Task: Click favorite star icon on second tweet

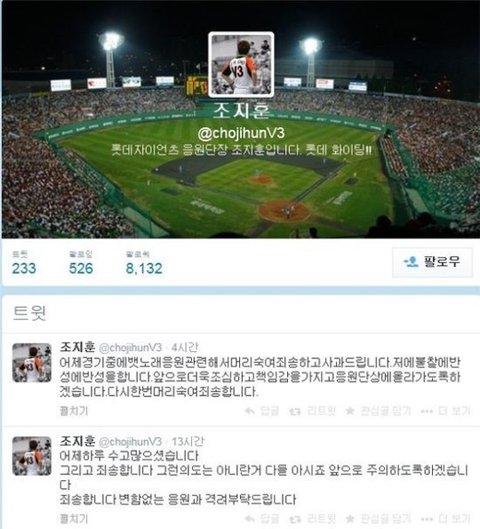Action: pyautogui.click(x=350, y=518)
